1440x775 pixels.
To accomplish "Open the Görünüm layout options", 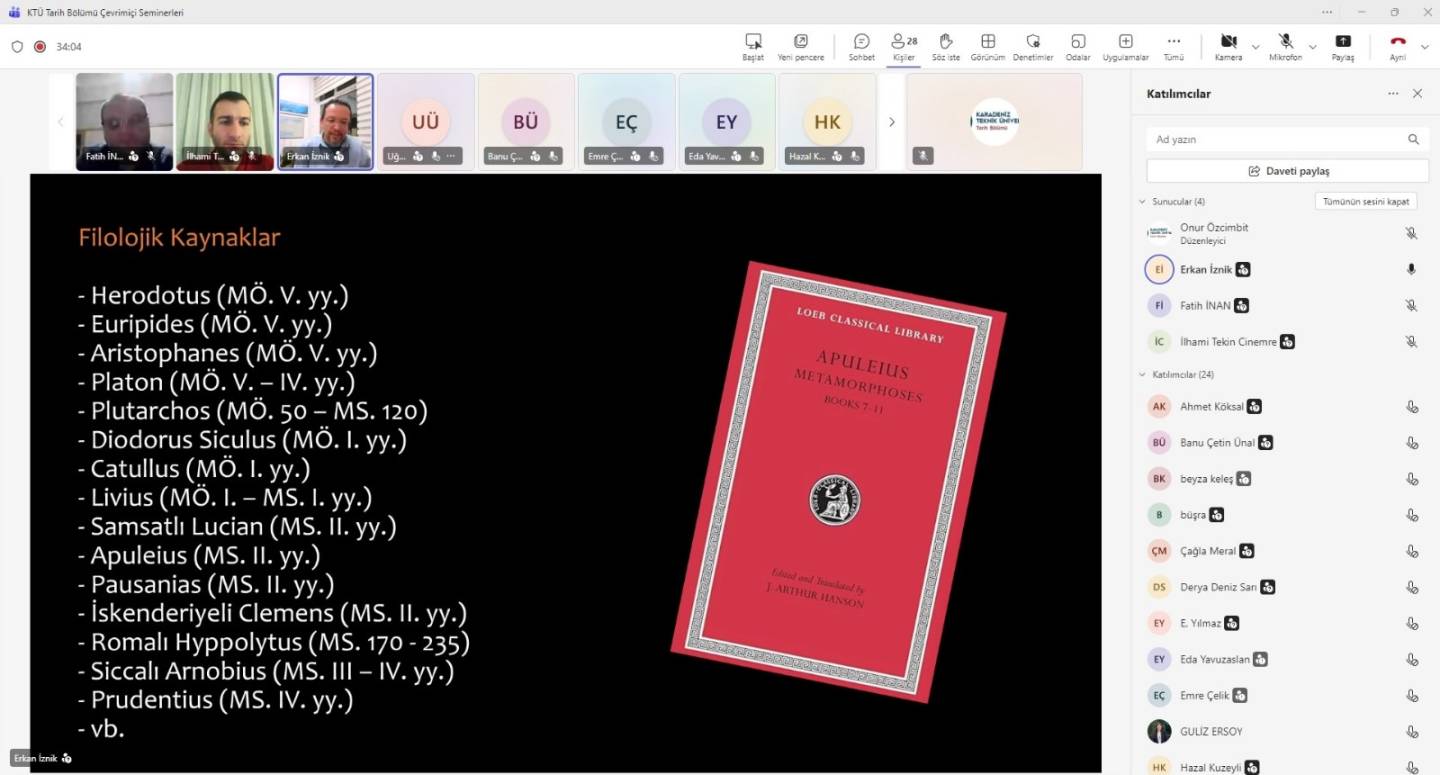I will (987, 46).
